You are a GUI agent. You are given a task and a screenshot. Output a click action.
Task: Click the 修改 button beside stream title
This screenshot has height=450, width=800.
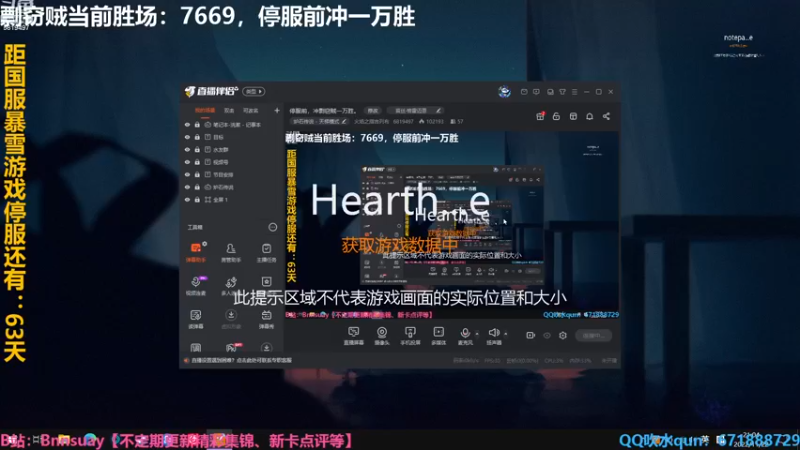click(373, 110)
